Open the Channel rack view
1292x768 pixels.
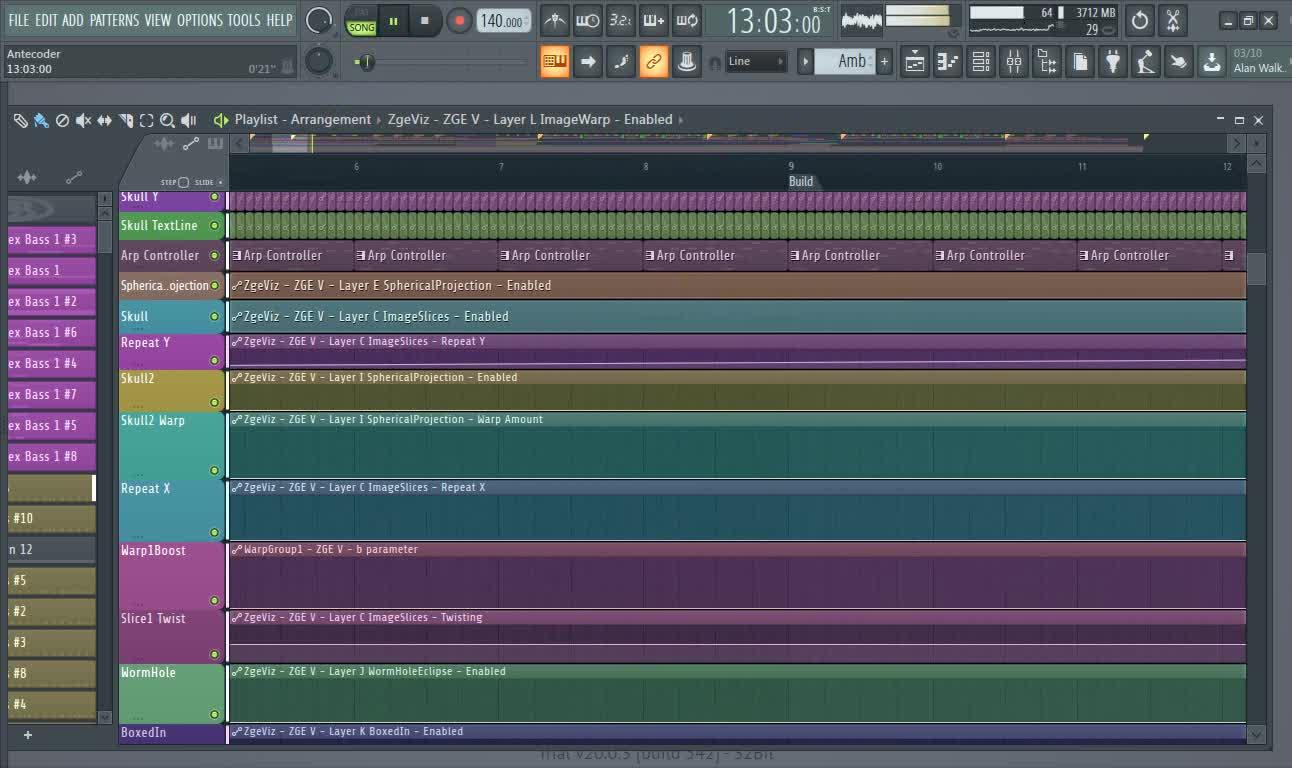tap(981, 62)
